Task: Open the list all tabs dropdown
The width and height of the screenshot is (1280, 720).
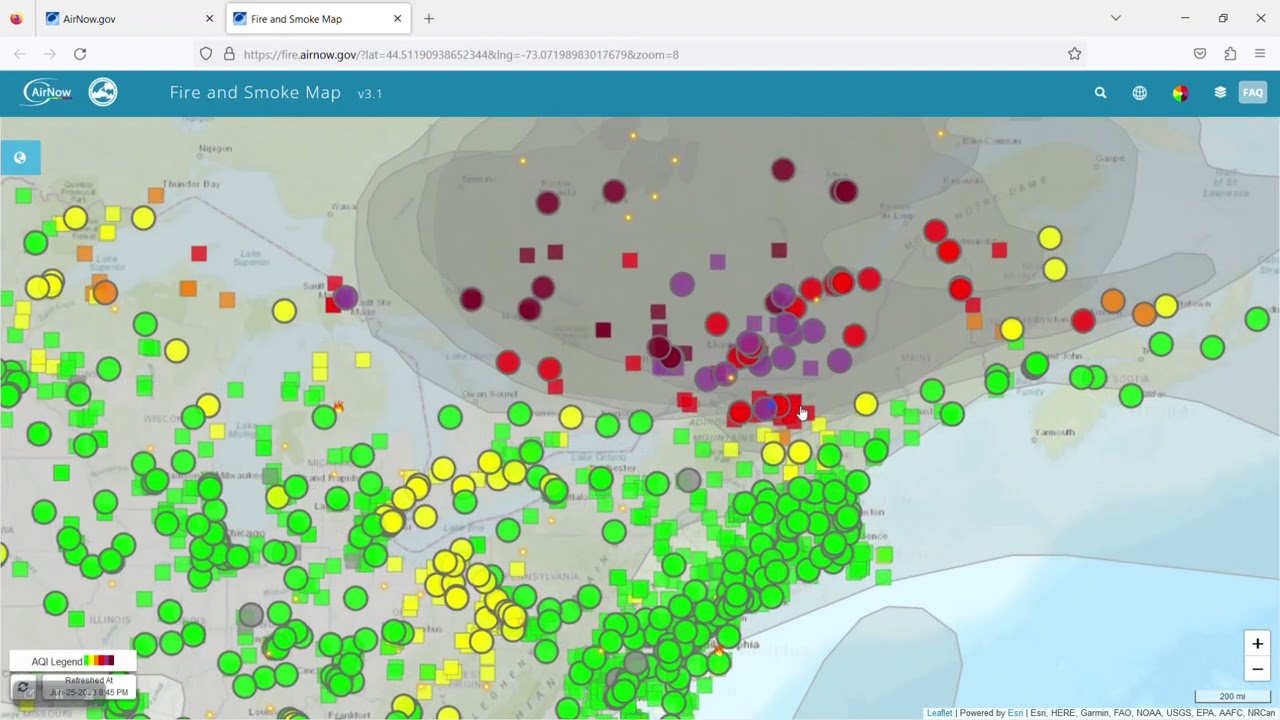Action: pyautogui.click(x=1115, y=18)
